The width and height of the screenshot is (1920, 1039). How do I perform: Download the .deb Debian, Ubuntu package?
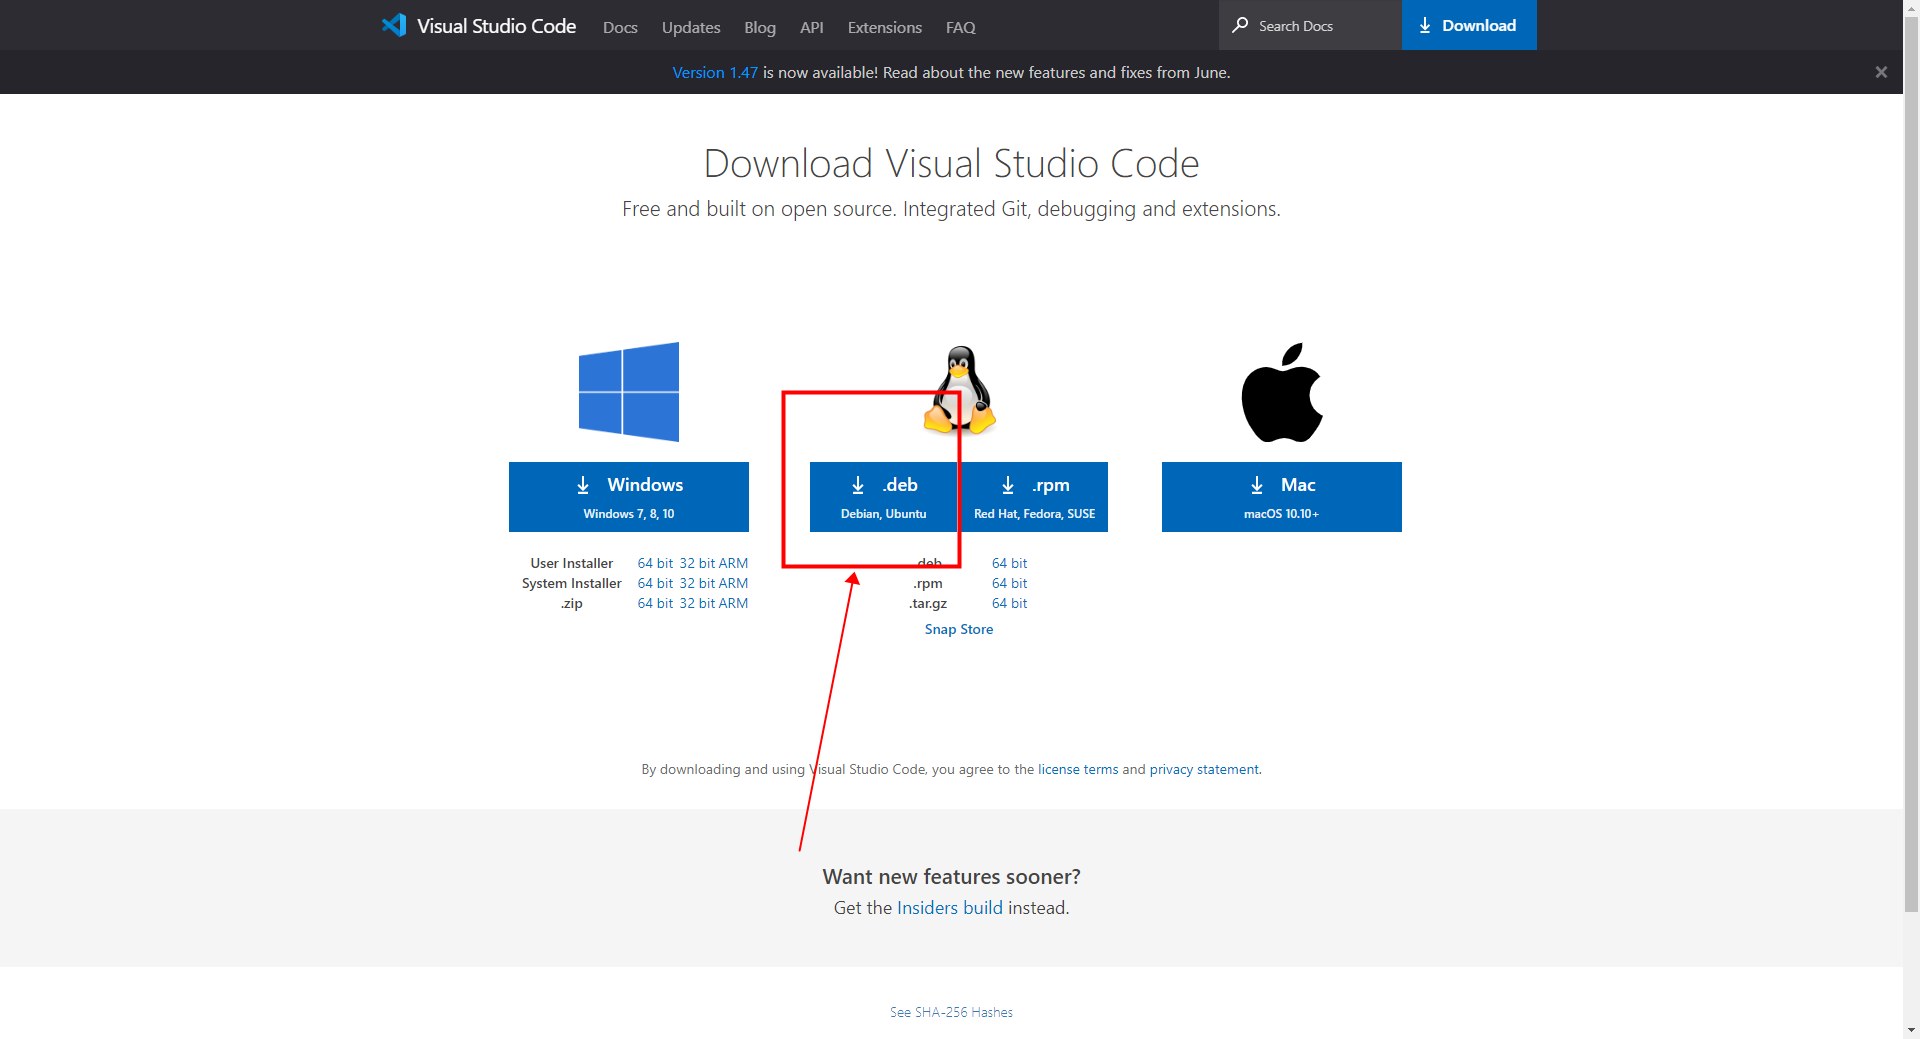point(884,497)
